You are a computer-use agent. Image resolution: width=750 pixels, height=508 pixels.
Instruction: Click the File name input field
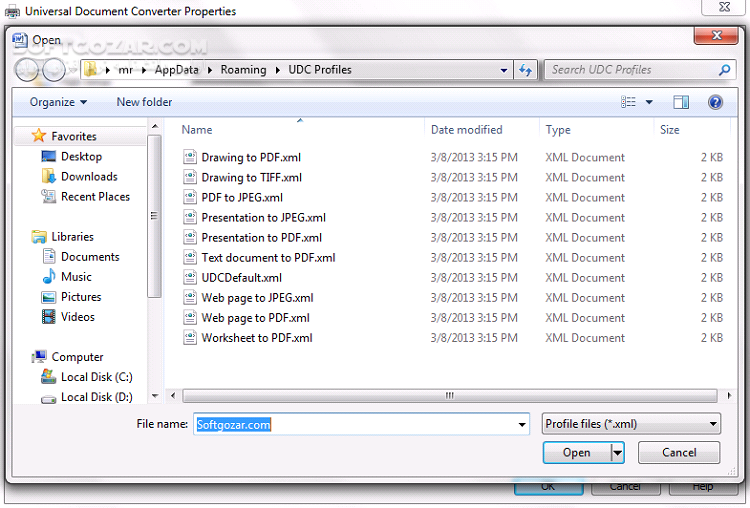pos(361,424)
